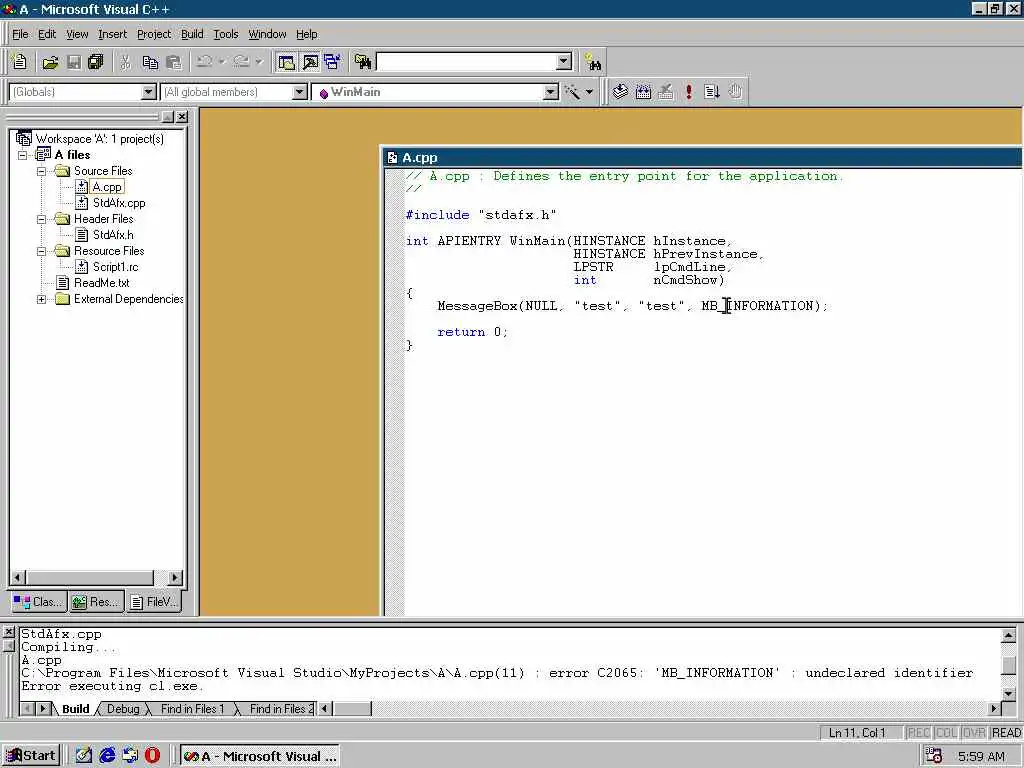Collapse the A files project node
1024x768 pixels.
click(23, 155)
